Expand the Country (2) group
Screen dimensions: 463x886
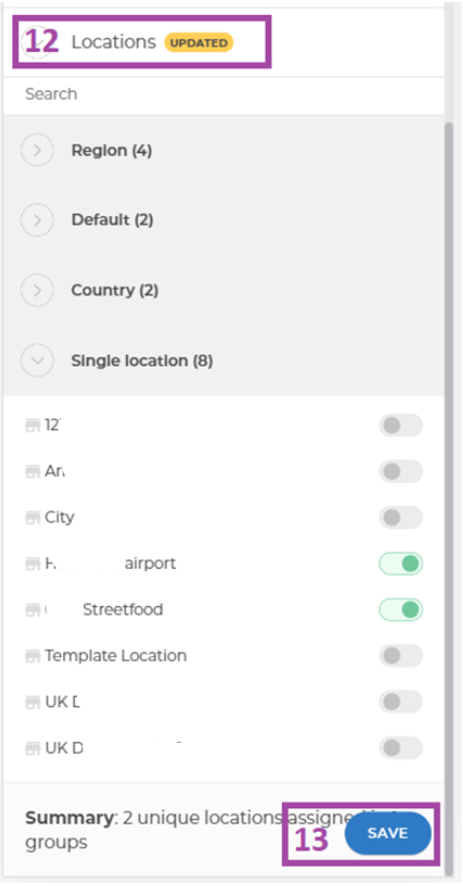click(x=37, y=290)
